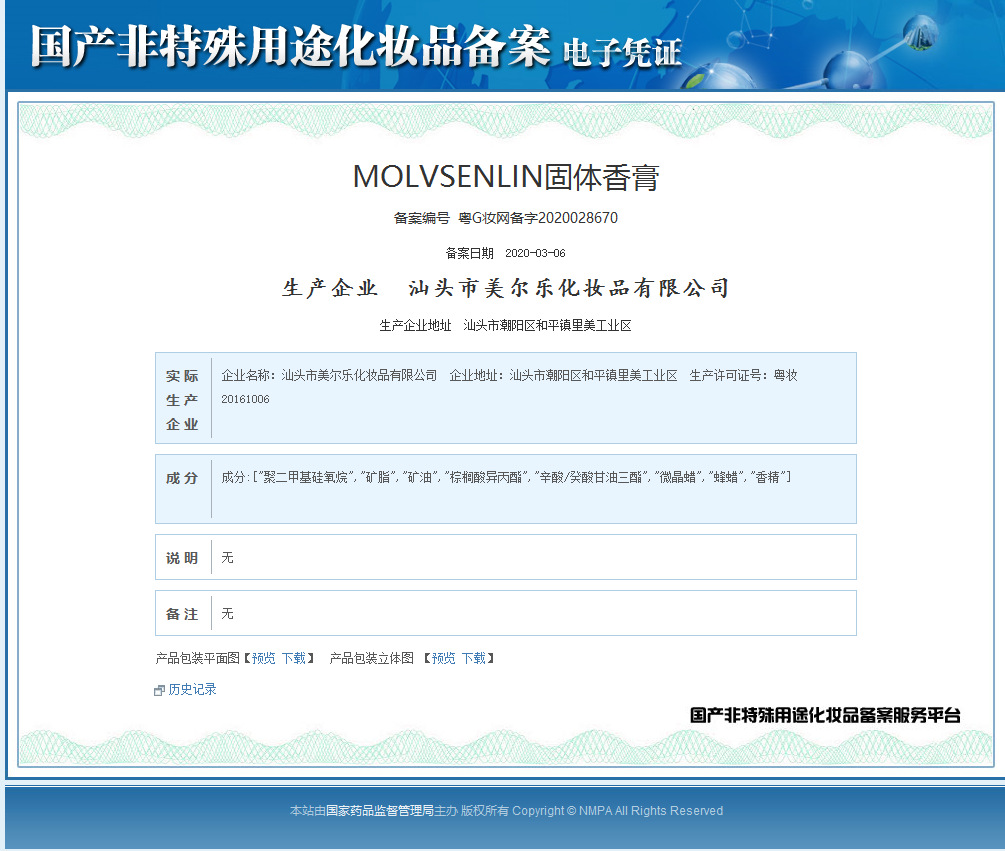Preview the 产品包装立体图 image
This screenshot has width=1005, height=851.
click(x=444, y=658)
